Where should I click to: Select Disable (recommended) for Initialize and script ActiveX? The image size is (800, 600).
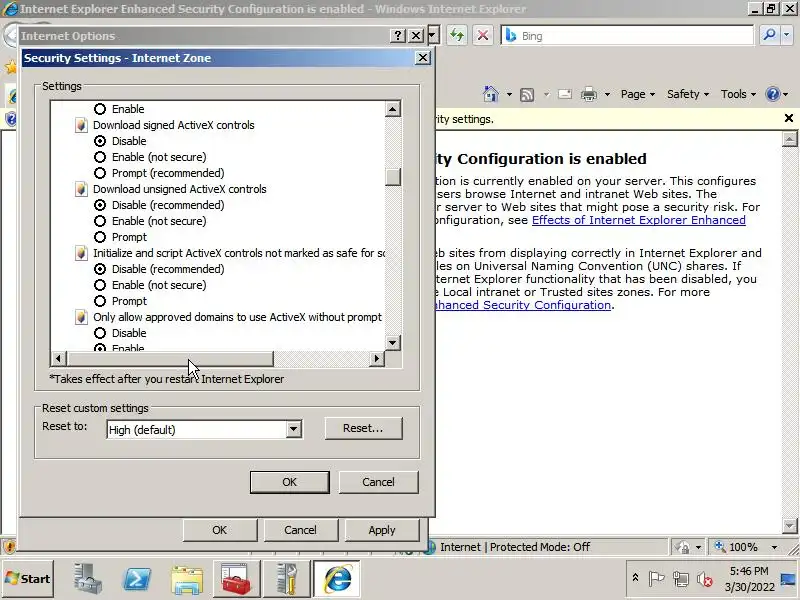coord(100,269)
